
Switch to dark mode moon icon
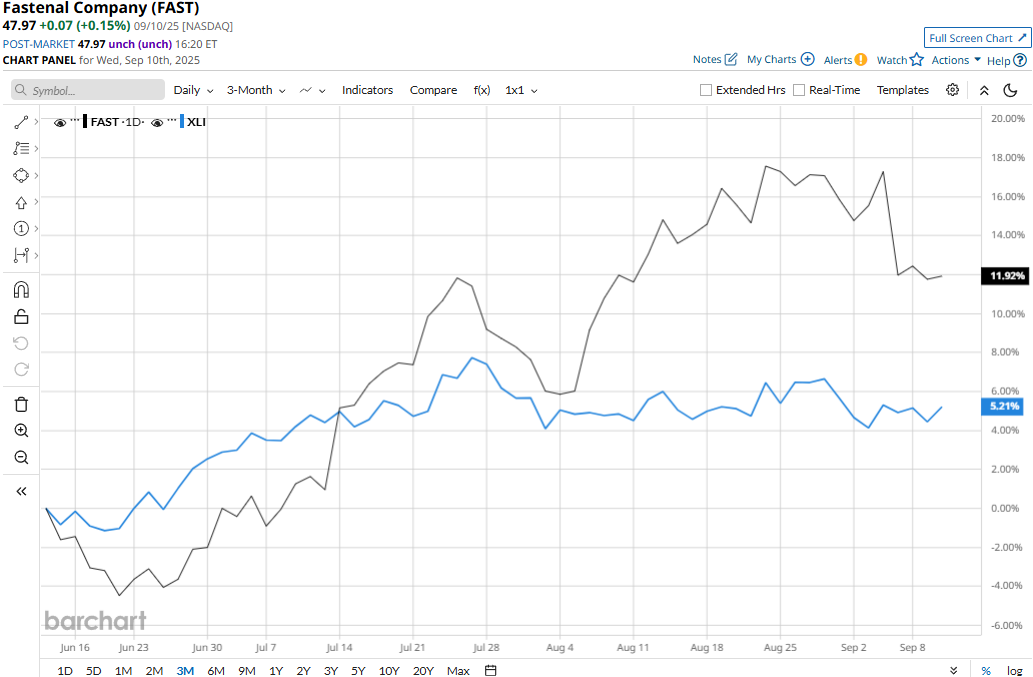(x=1010, y=90)
